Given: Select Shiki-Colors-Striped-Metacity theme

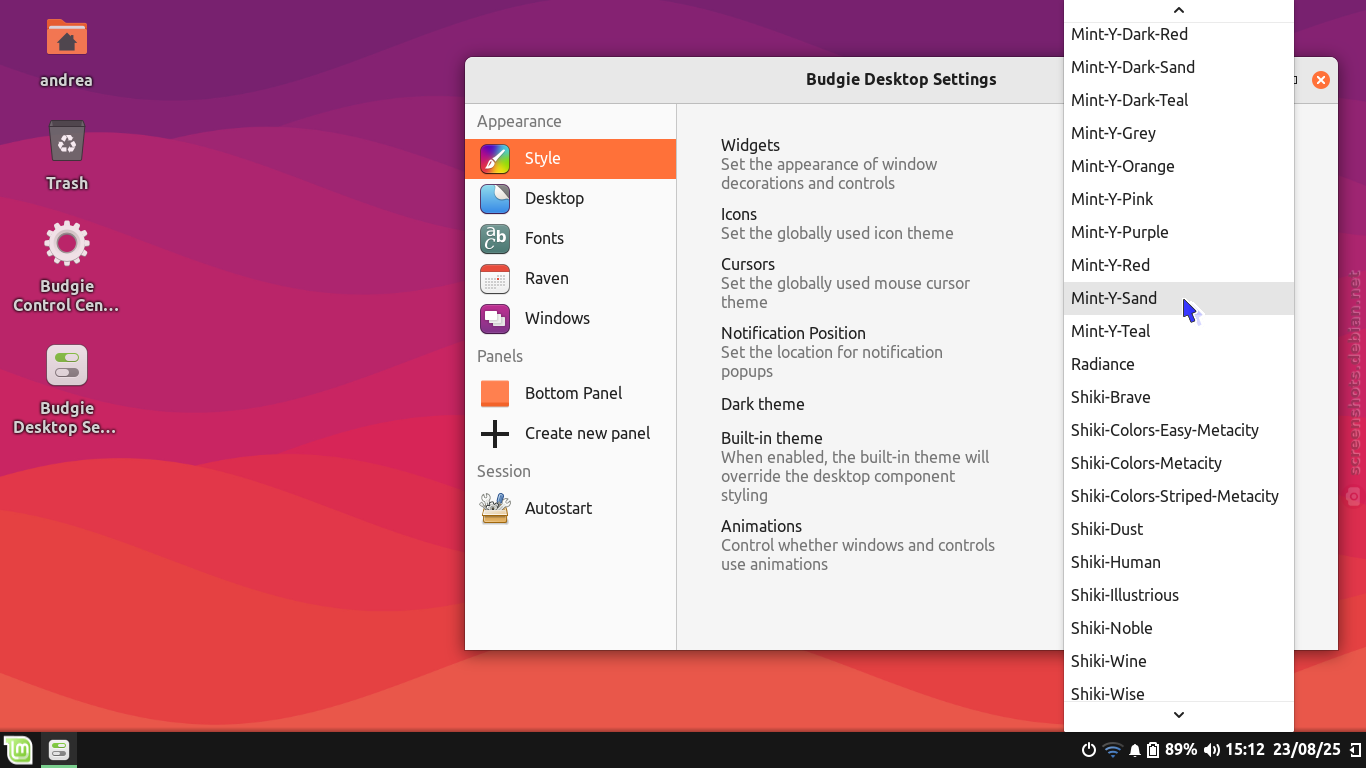Looking at the screenshot, I should point(1179,496).
